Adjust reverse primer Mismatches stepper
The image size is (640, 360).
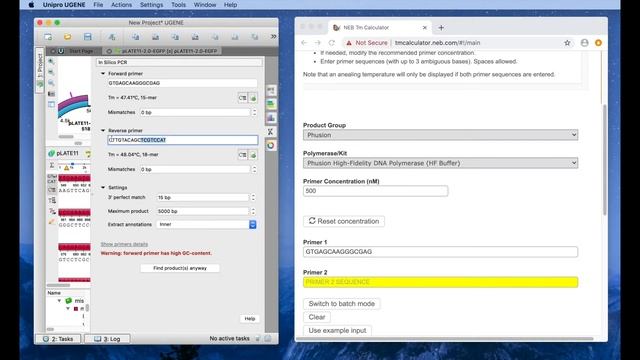pos(254,169)
